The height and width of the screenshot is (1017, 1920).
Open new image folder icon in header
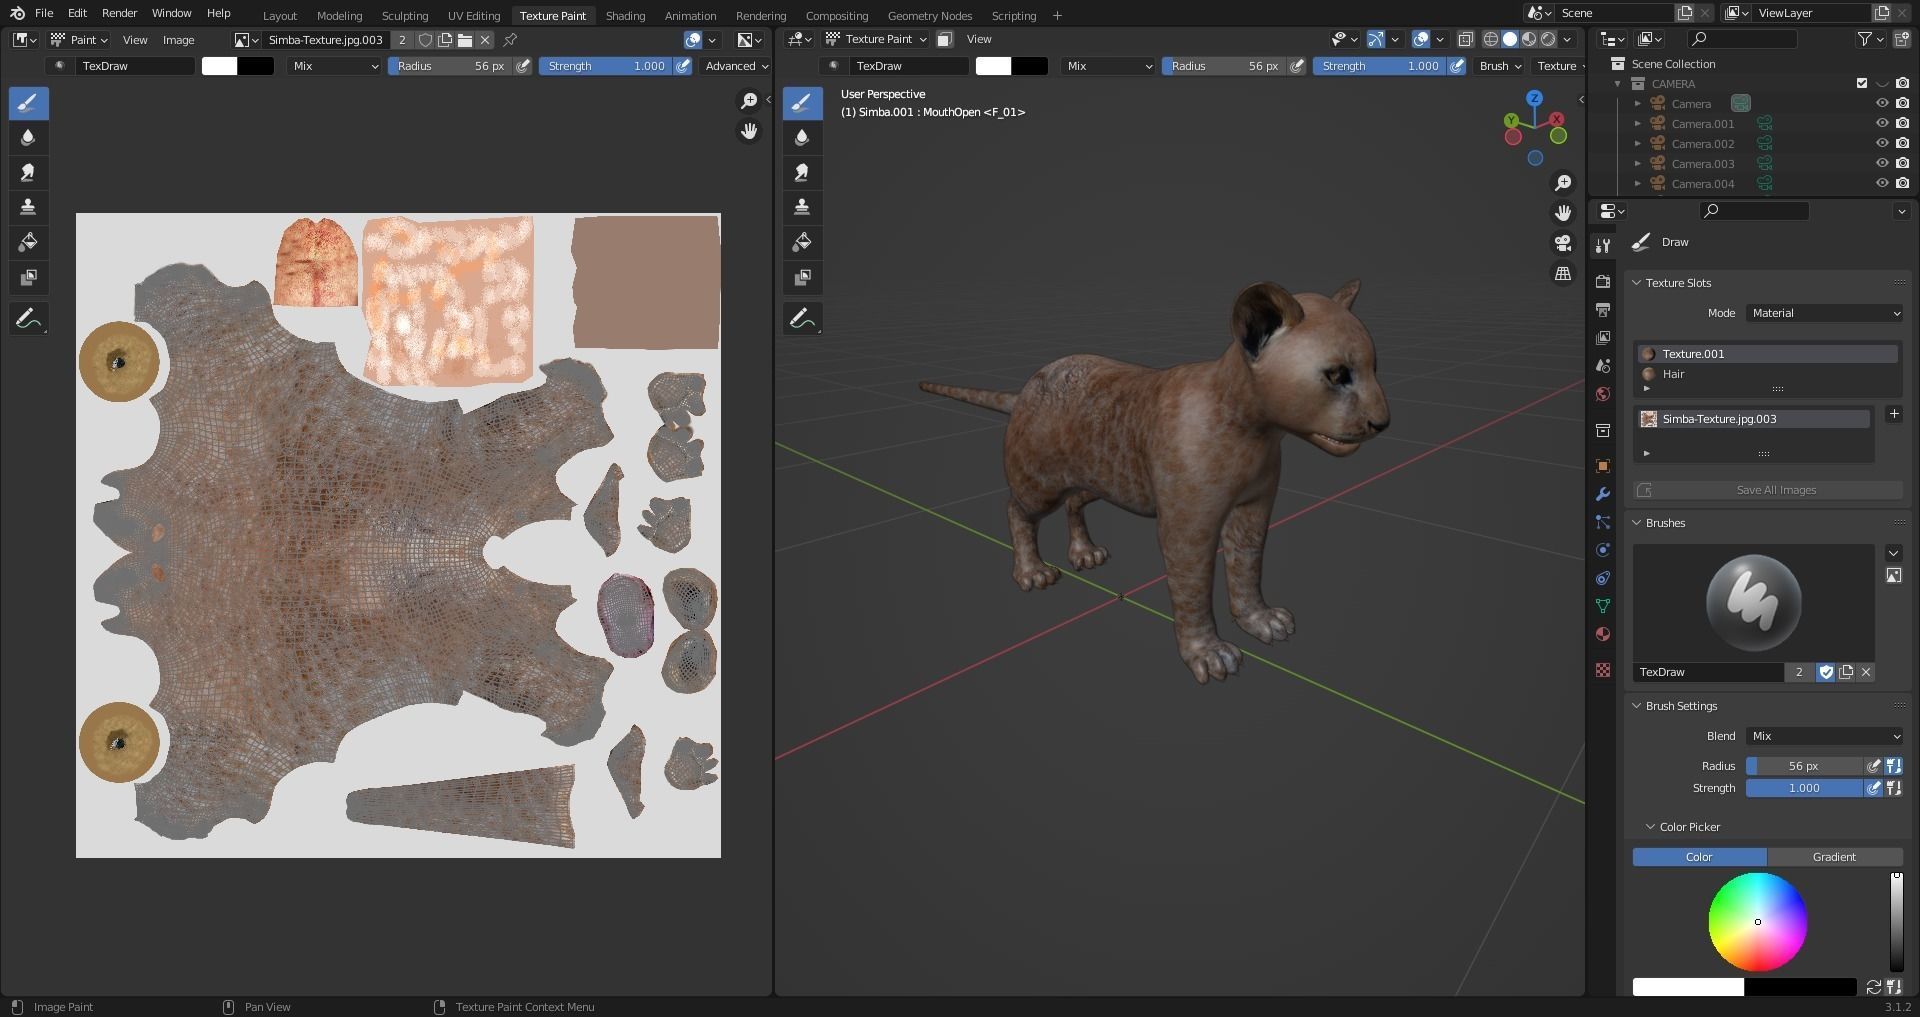(x=465, y=40)
